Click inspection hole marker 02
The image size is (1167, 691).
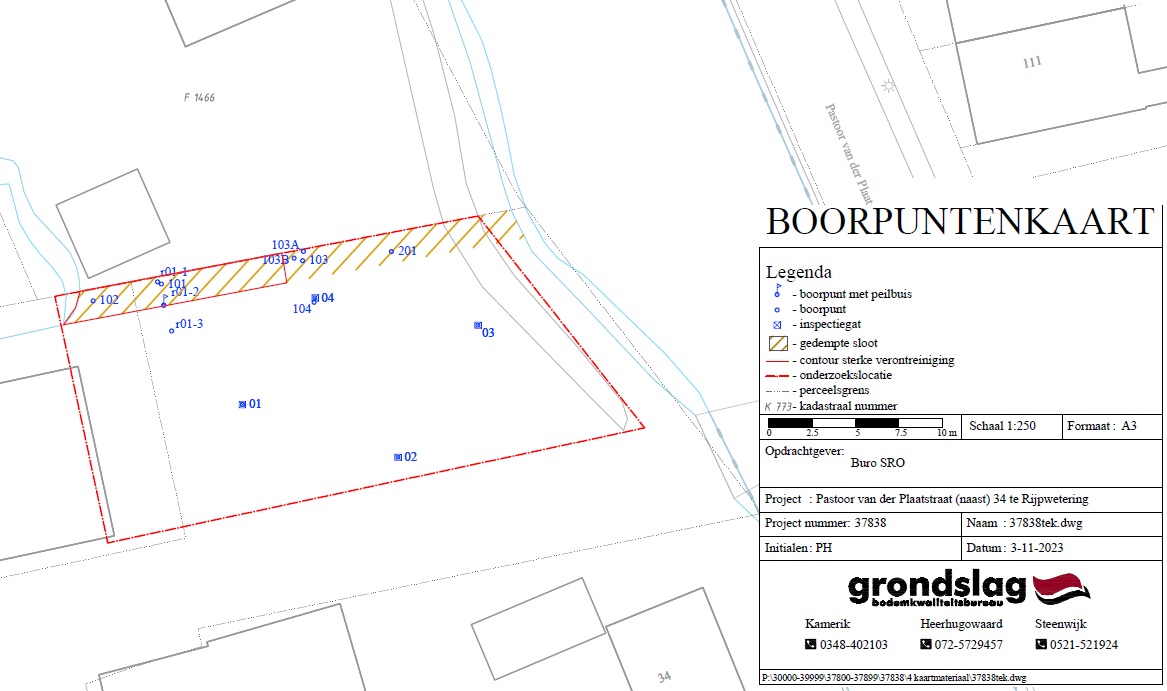tap(398, 457)
